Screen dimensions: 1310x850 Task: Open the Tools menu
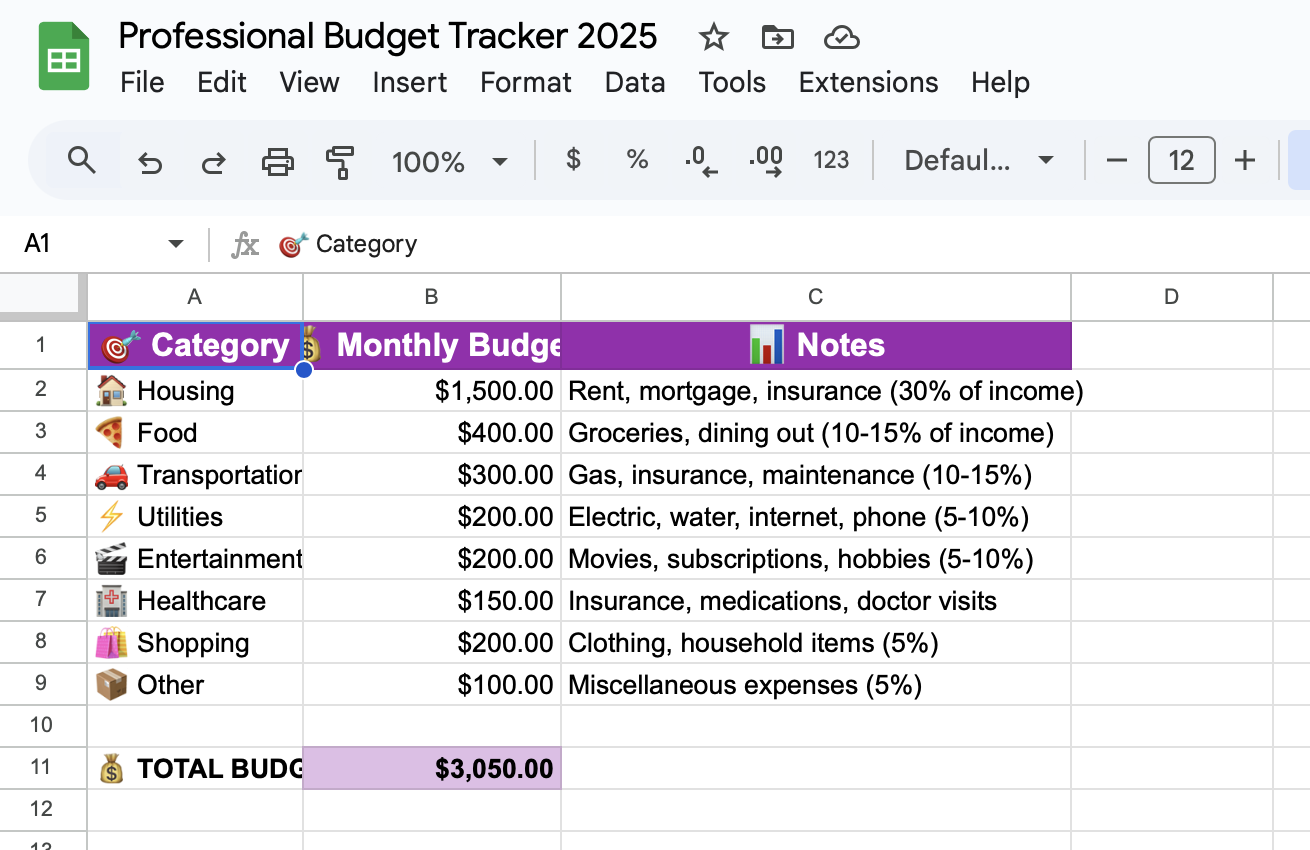(732, 82)
